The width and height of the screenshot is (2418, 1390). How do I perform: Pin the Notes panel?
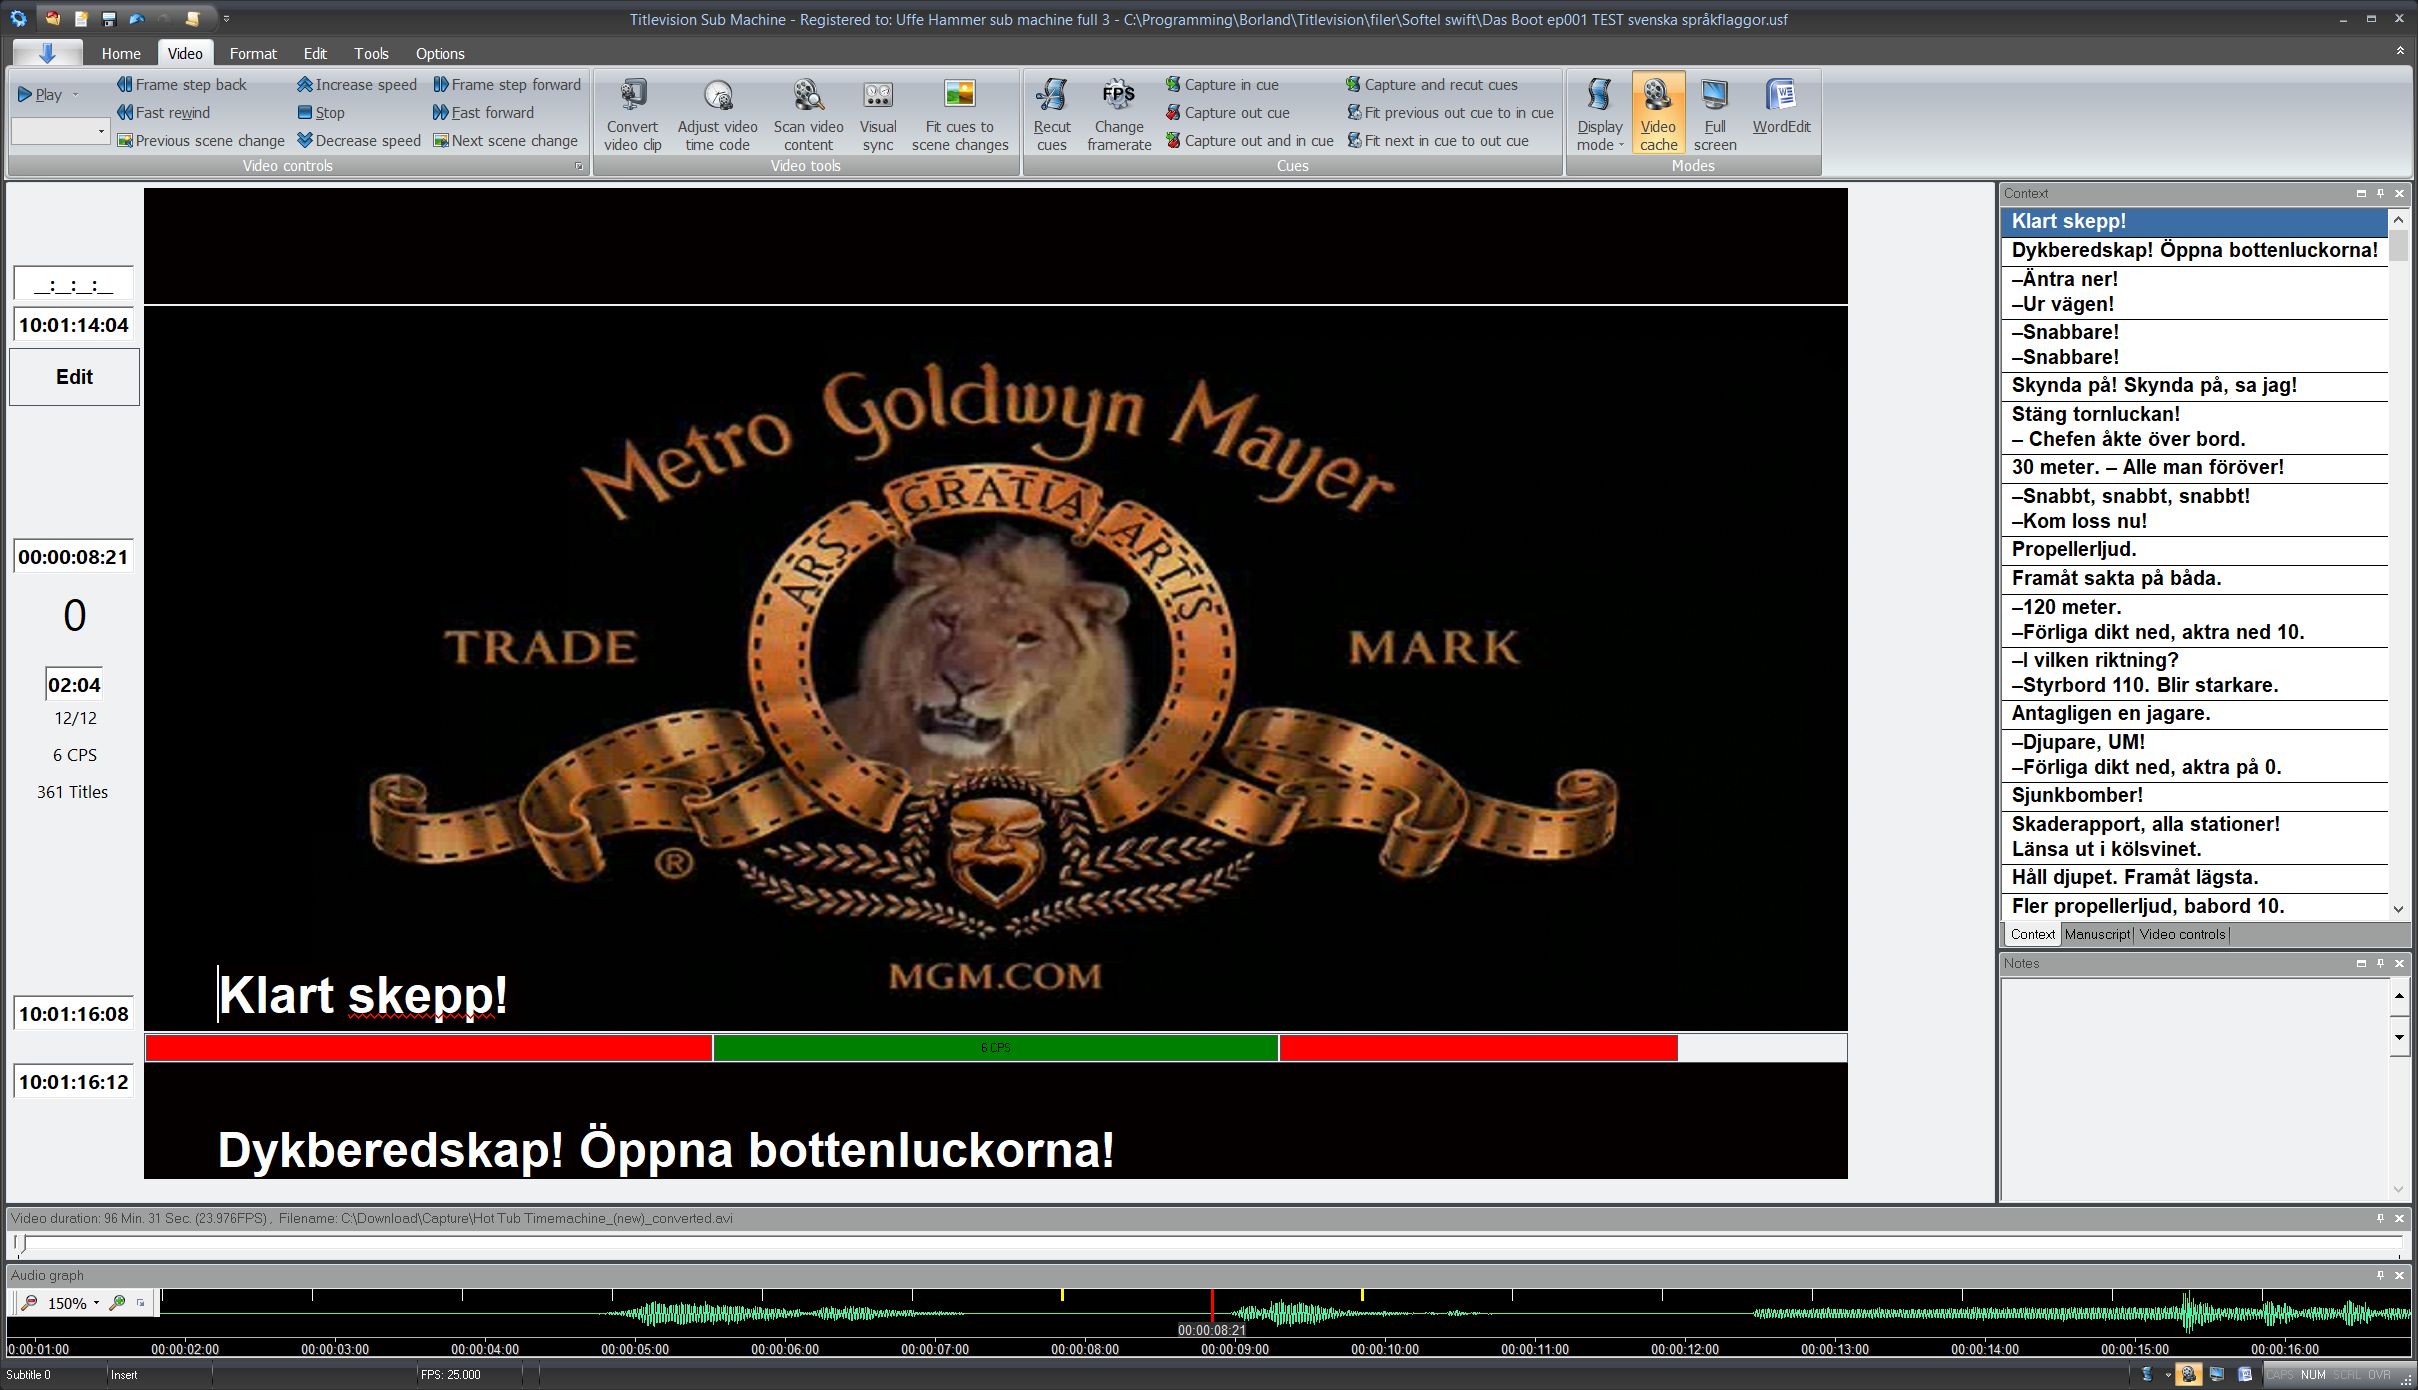[x=2380, y=963]
